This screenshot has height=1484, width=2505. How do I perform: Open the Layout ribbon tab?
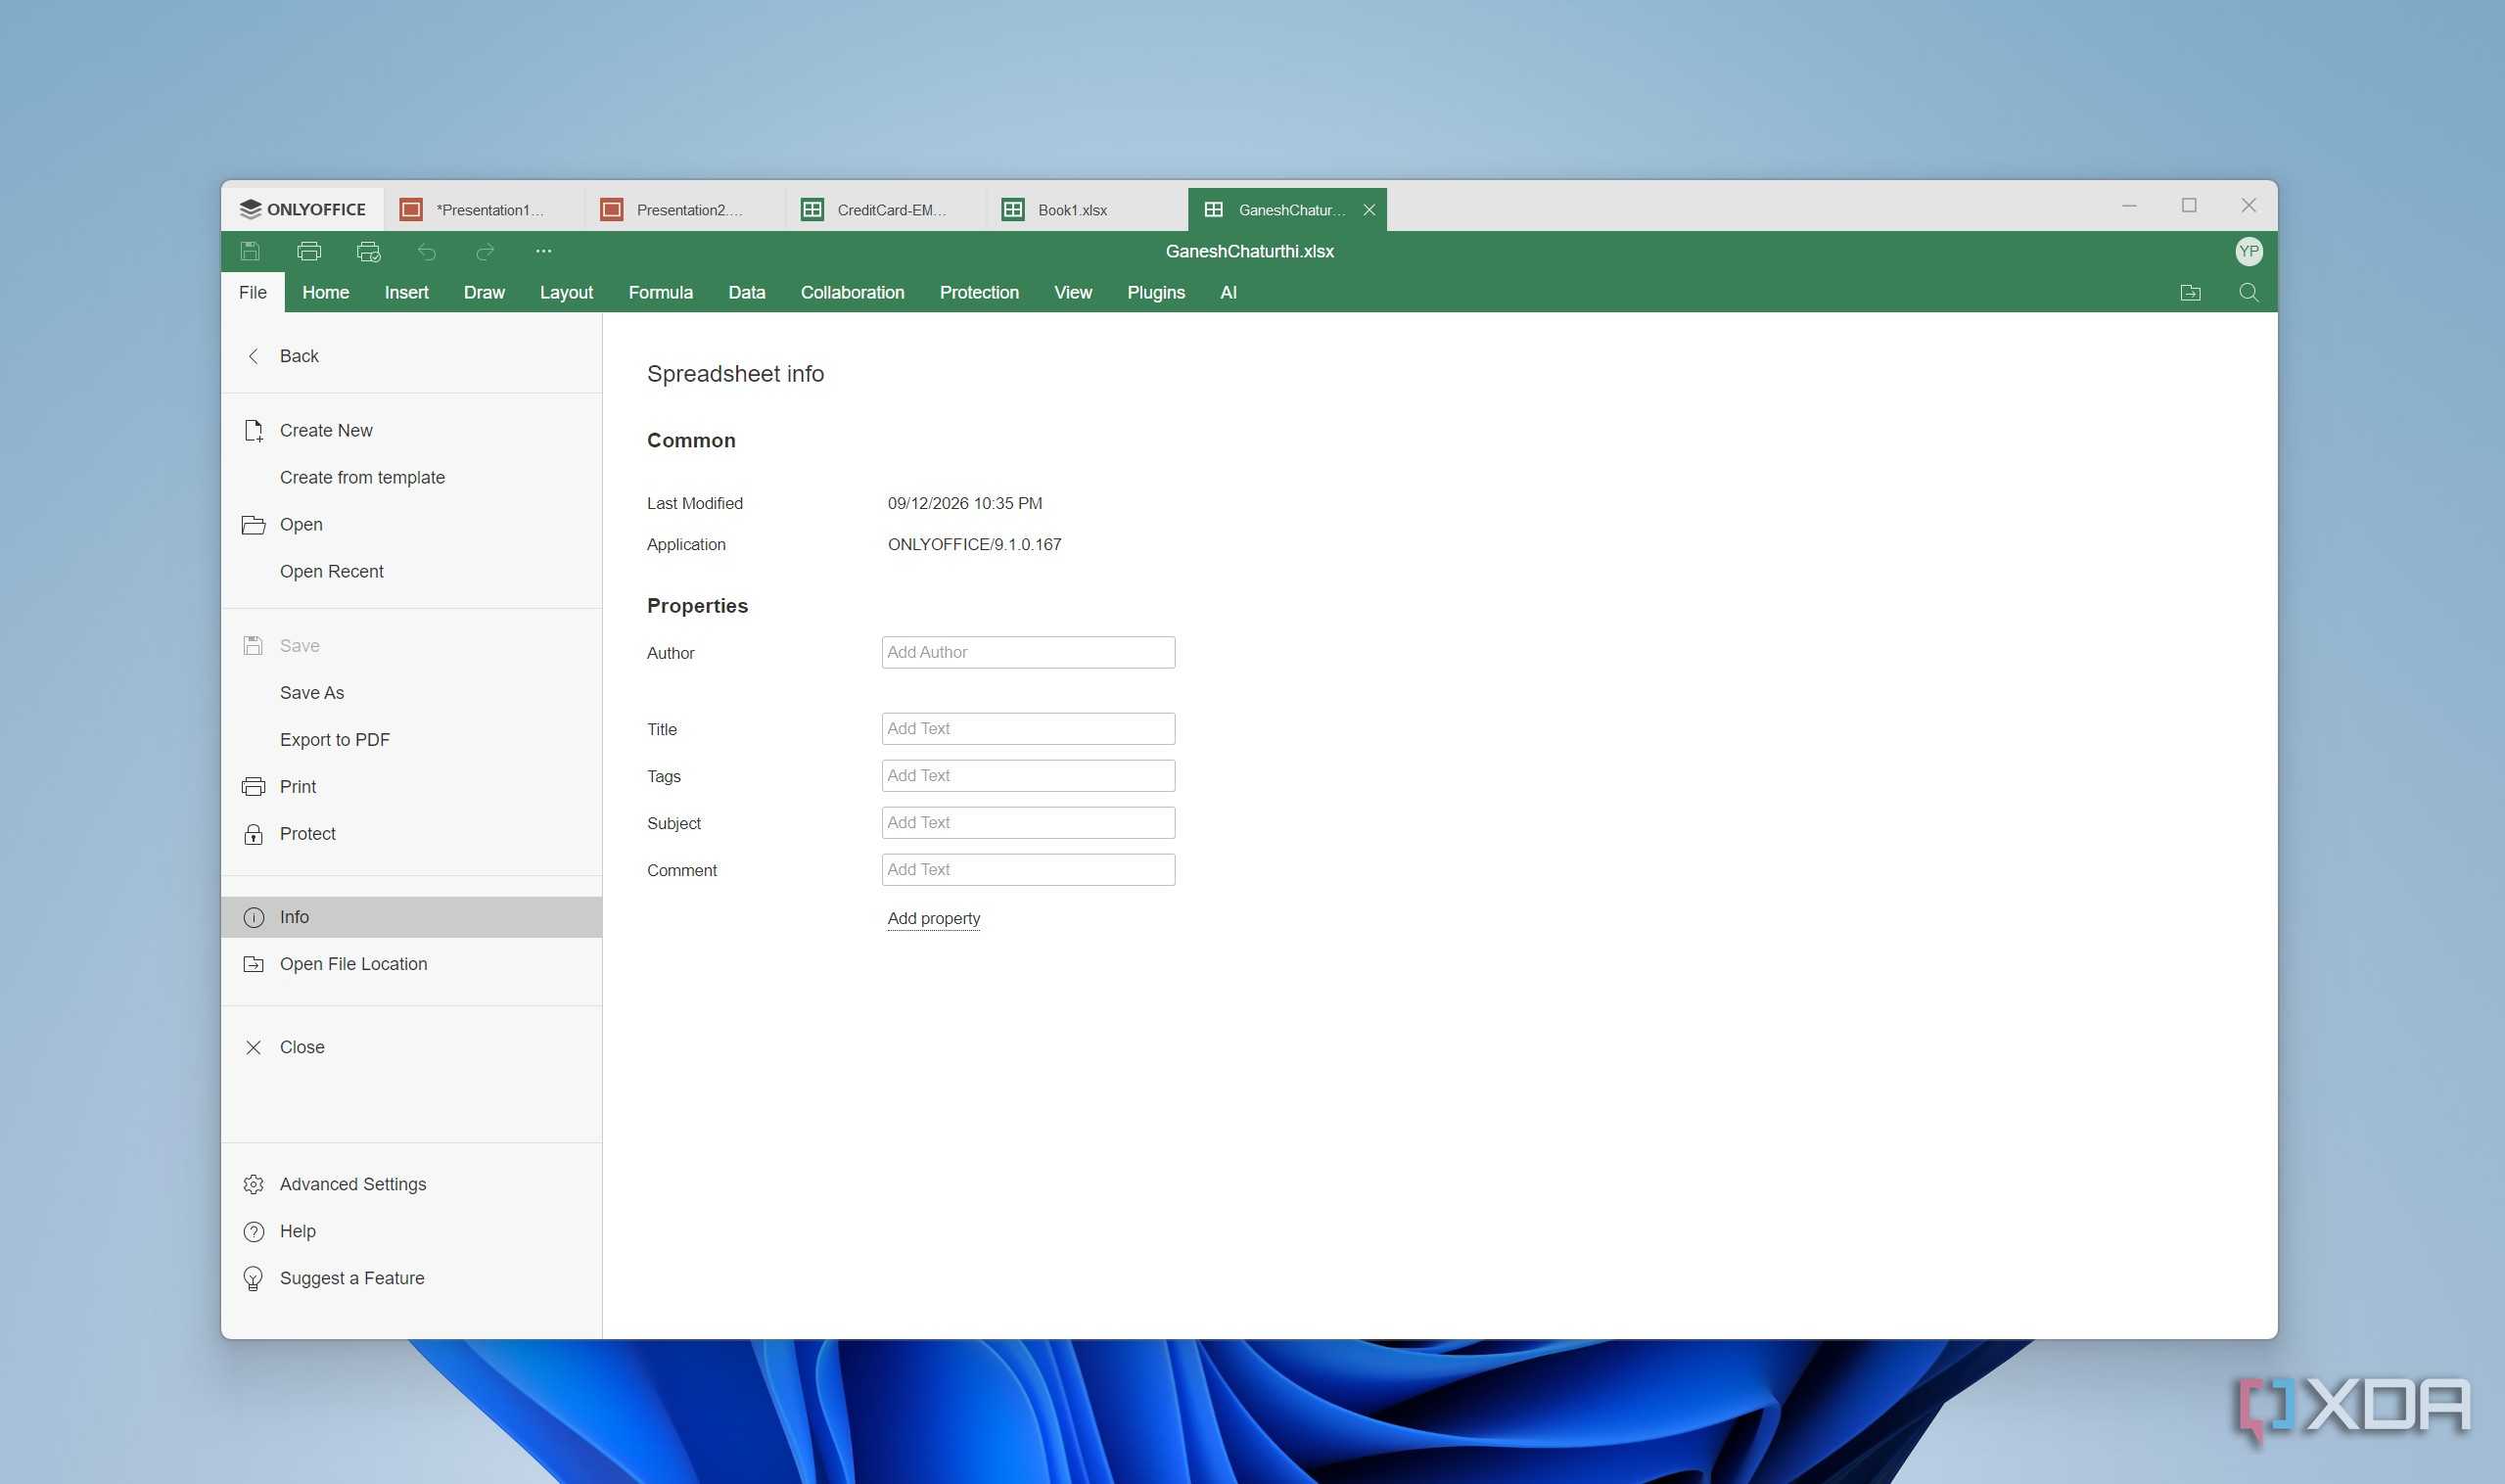[x=566, y=293]
